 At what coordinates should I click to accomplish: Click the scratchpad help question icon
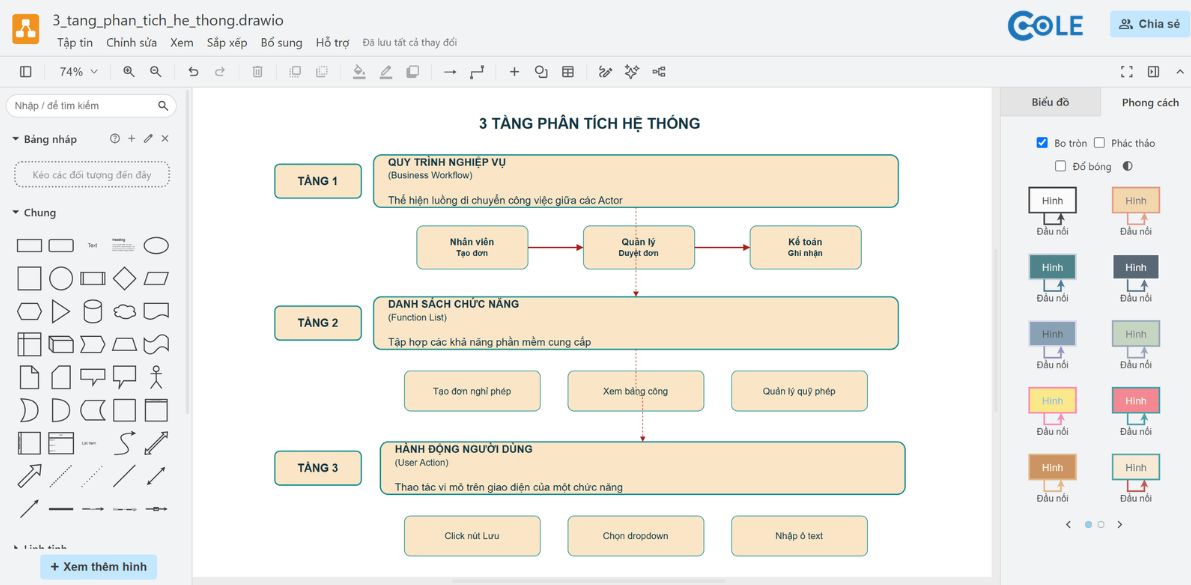(115, 138)
